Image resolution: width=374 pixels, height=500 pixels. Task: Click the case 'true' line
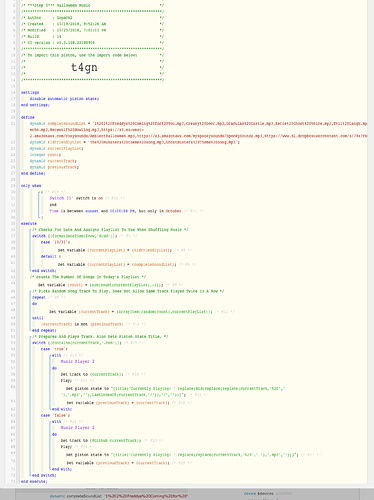(54, 349)
